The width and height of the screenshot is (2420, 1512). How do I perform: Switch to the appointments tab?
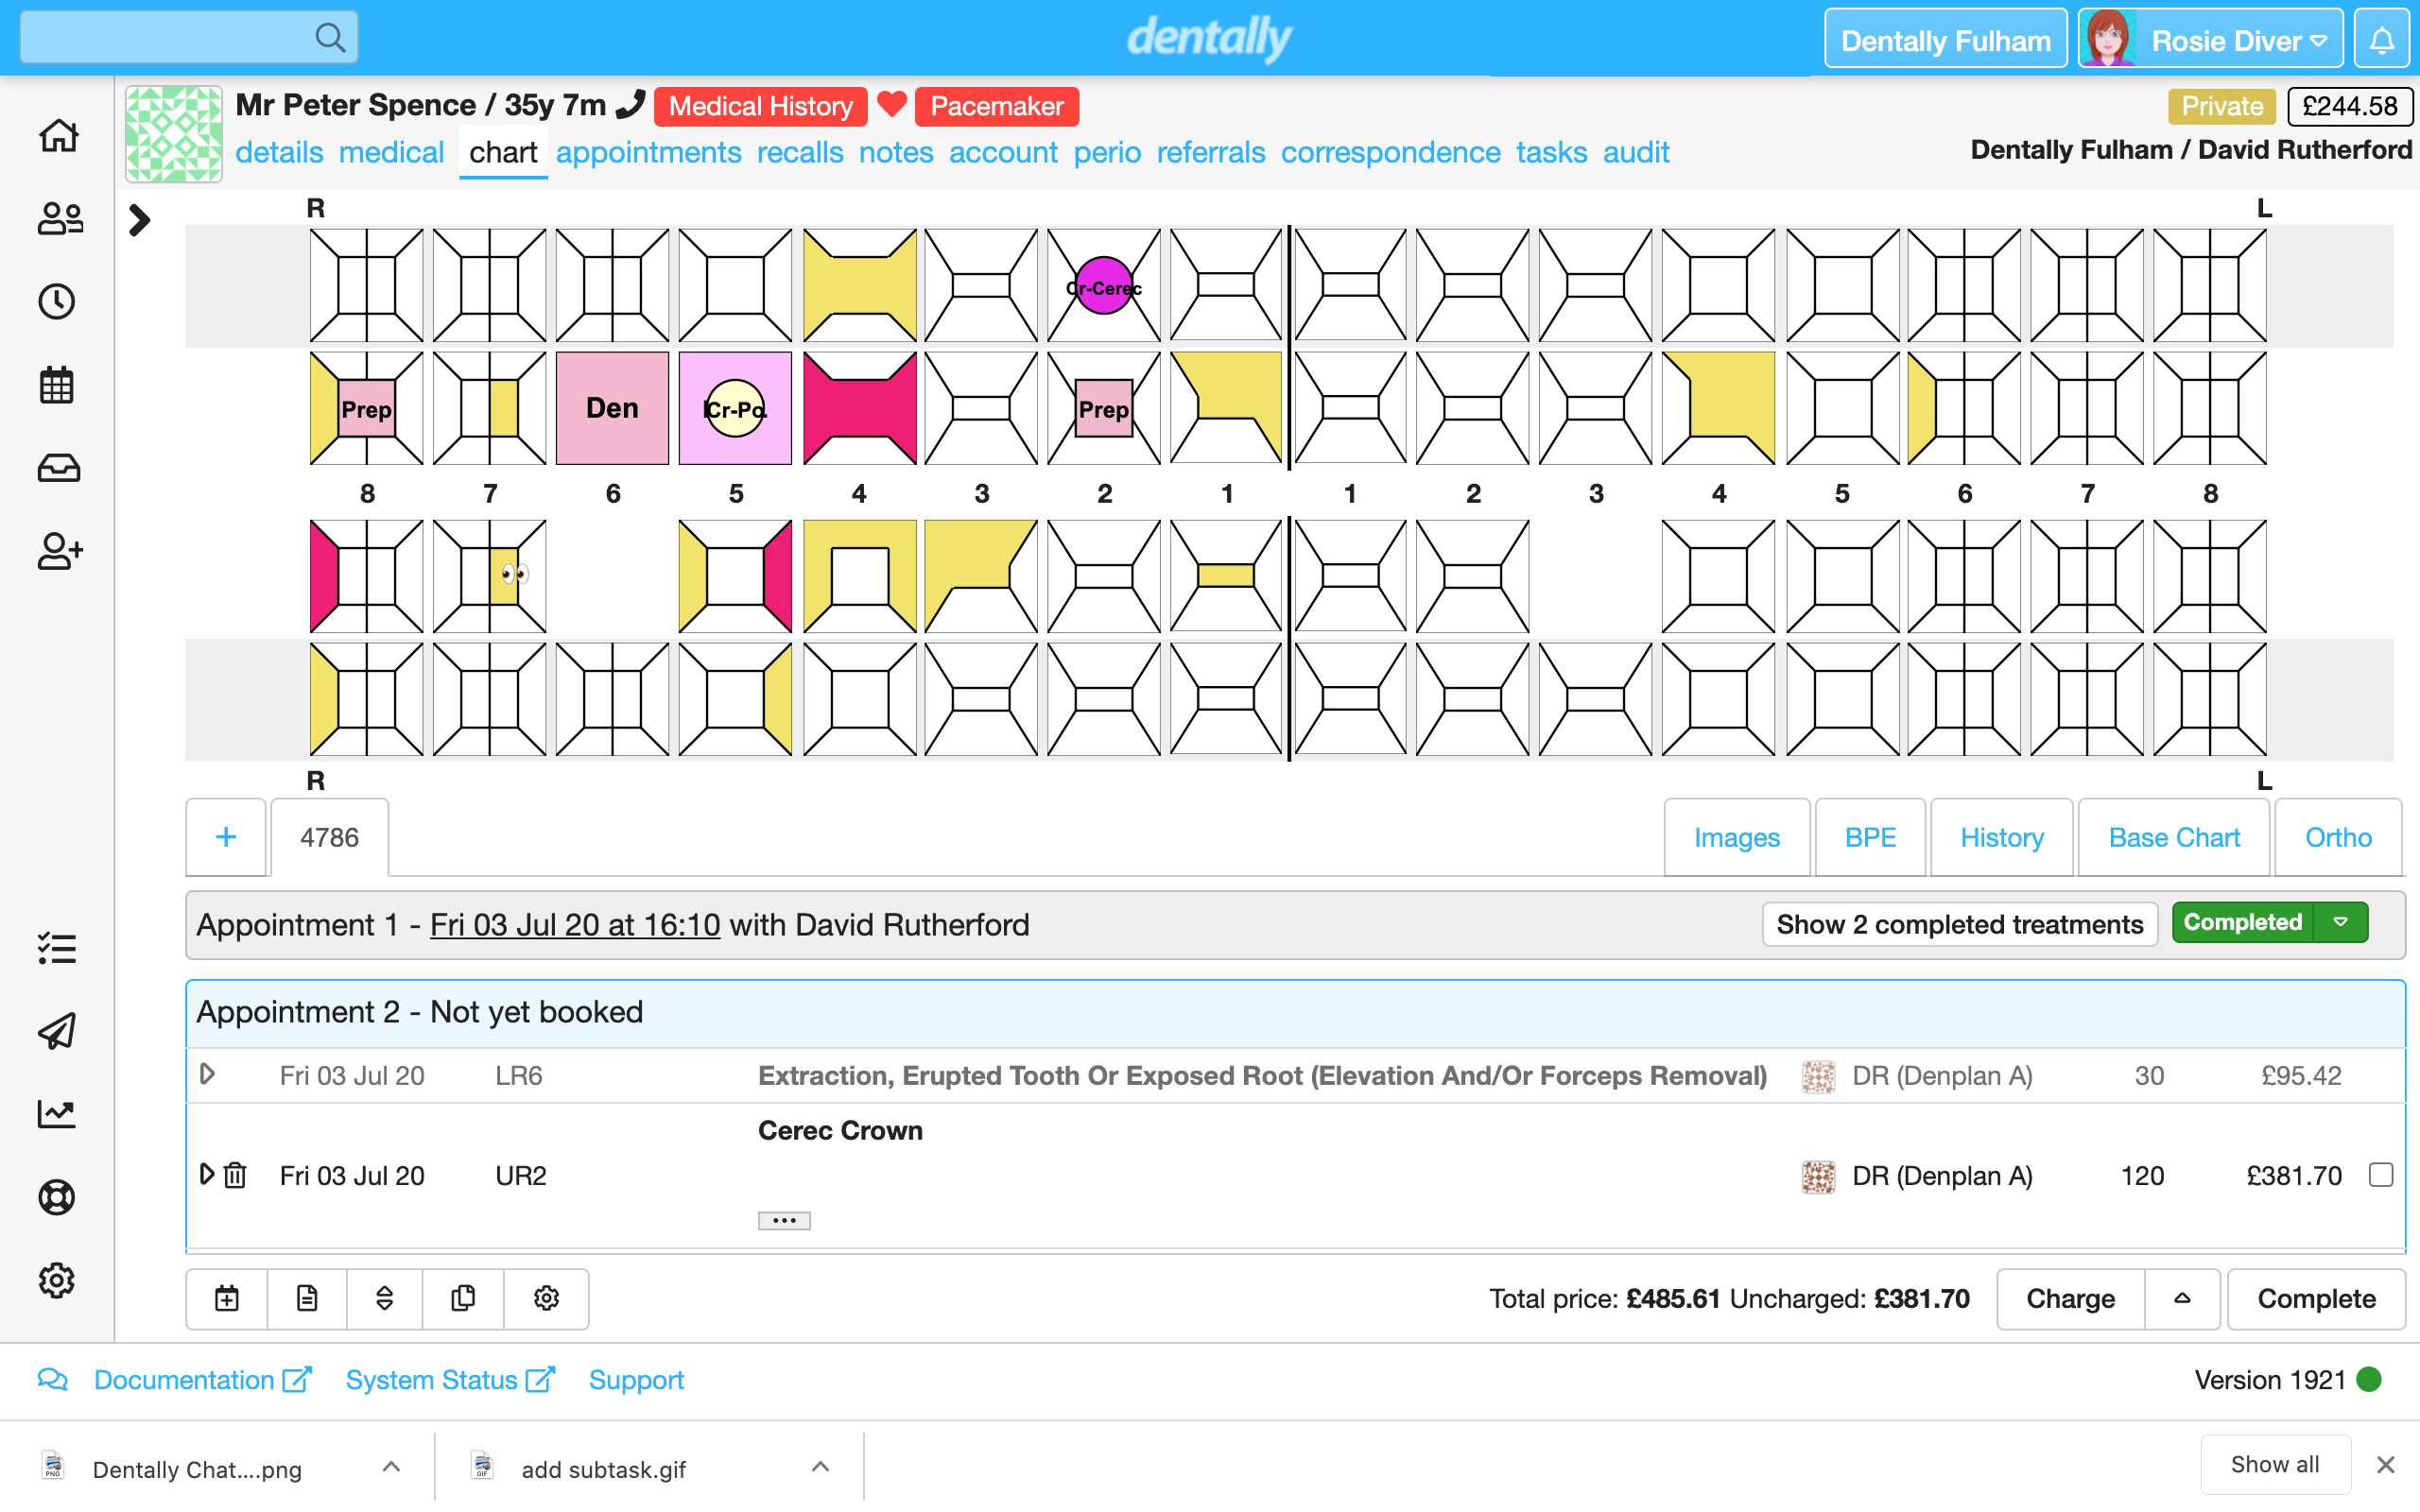point(648,152)
